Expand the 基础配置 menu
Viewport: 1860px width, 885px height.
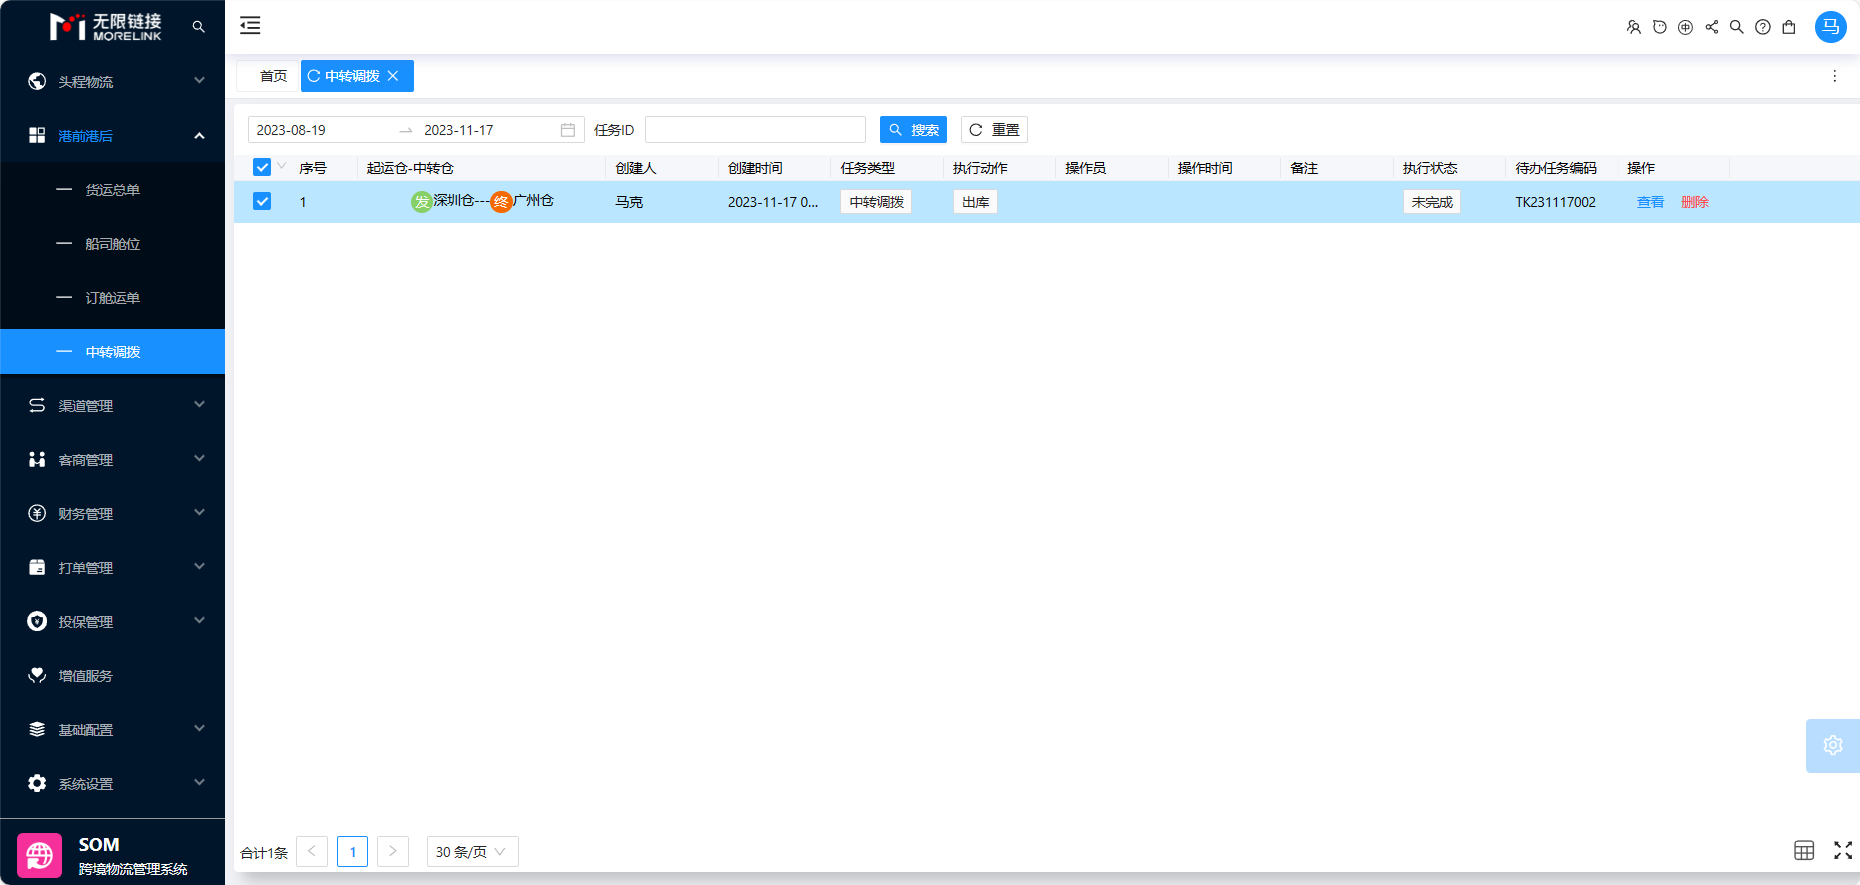point(113,729)
